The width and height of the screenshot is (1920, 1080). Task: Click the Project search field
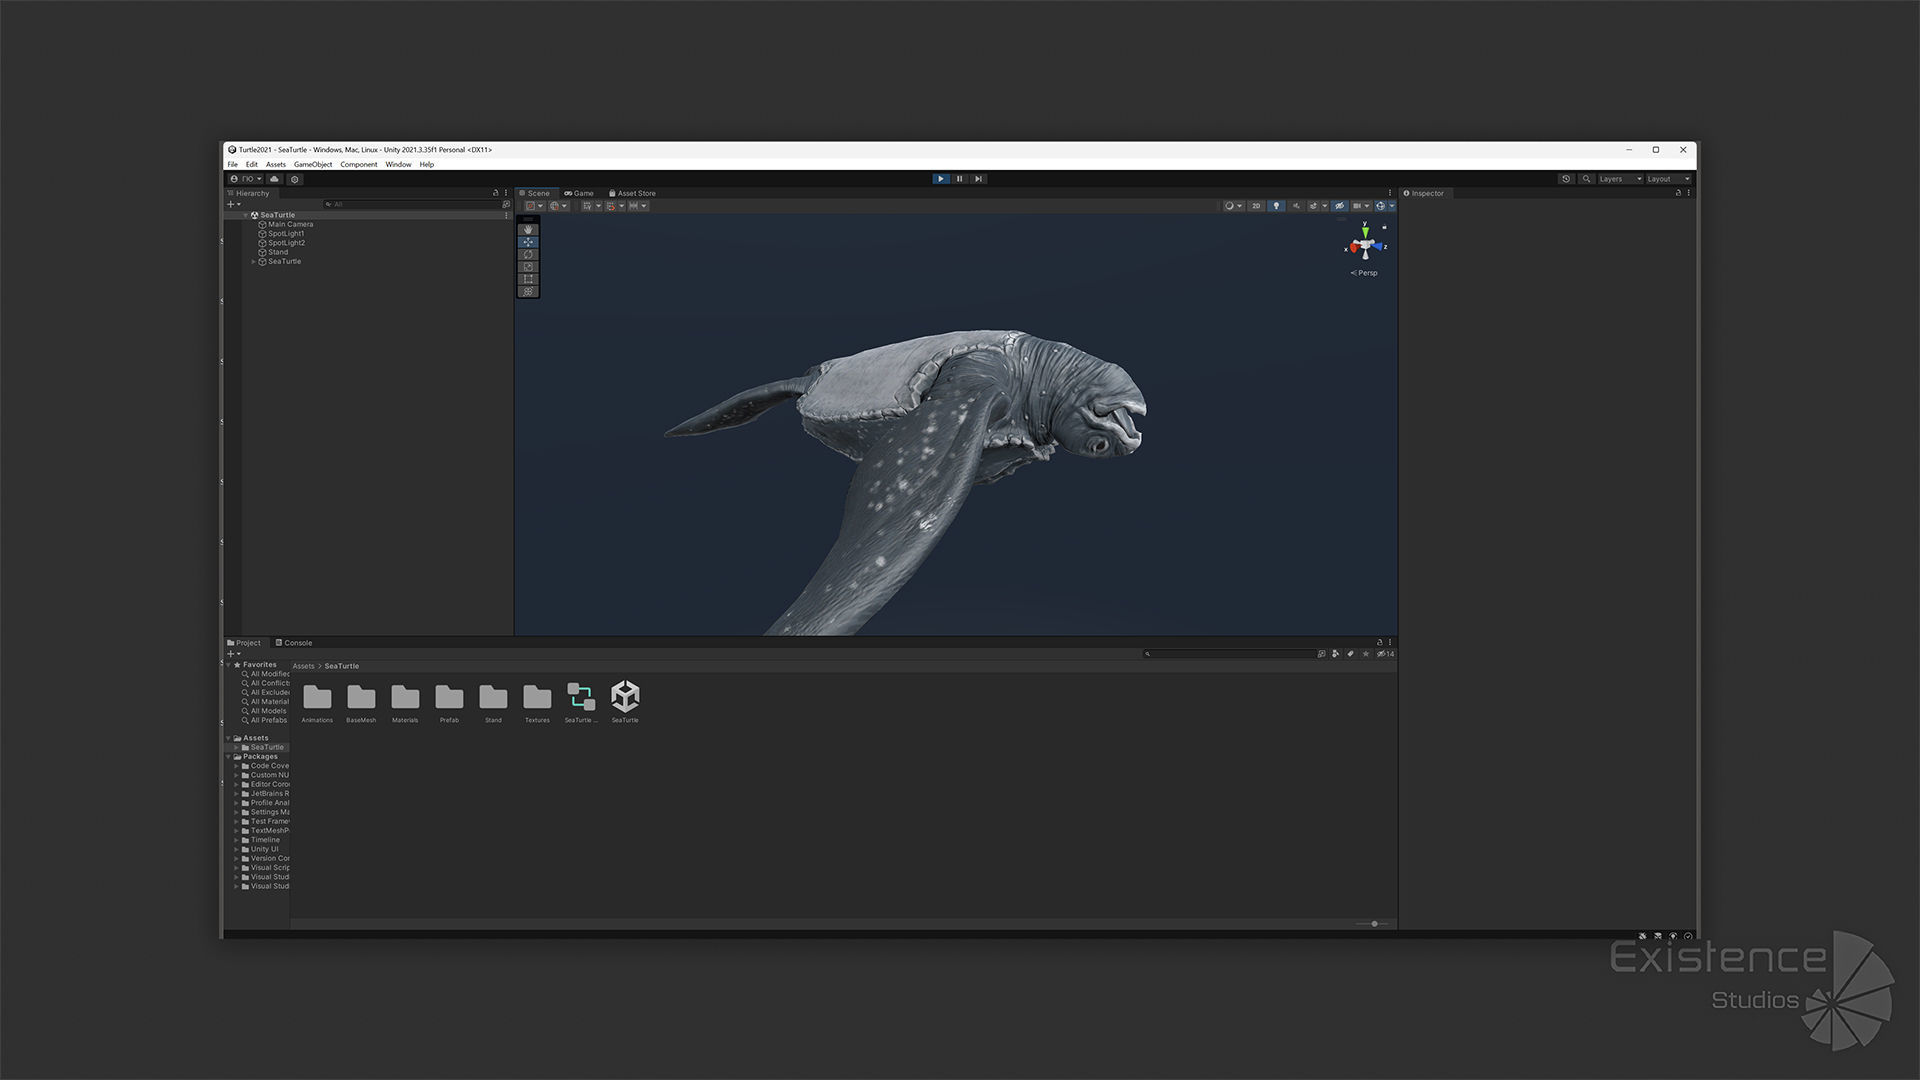click(x=1230, y=654)
